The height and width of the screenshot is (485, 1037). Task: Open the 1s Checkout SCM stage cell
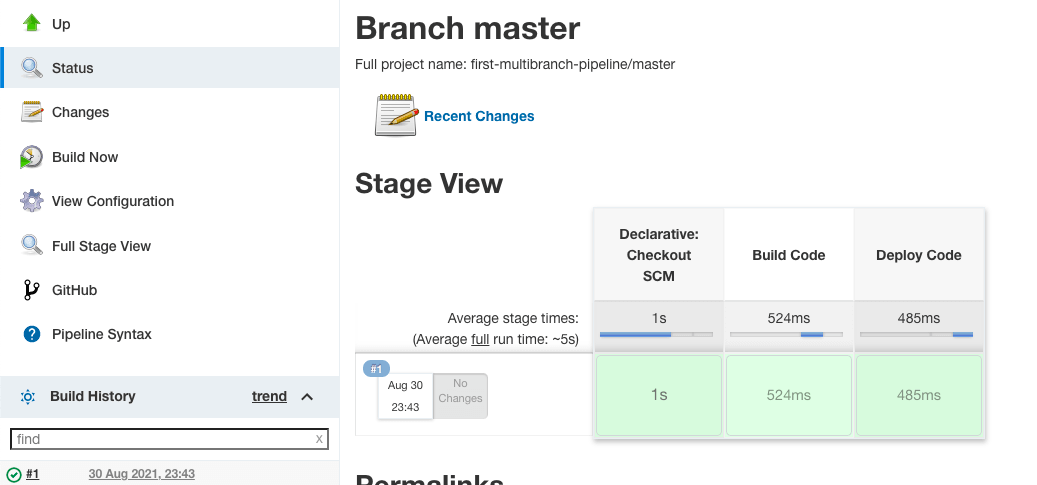pos(659,395)
